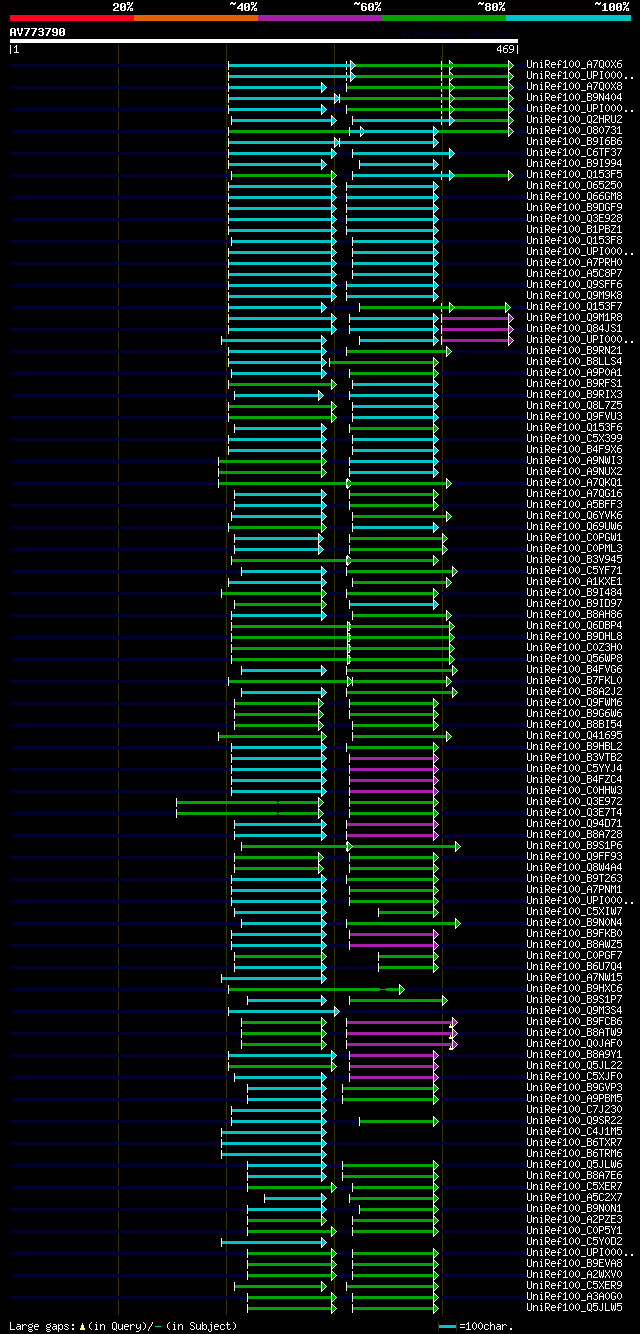640x1334 pixels.
Task: Select the UniRef100_Q66GM8 label
Action: pos(574,197)
